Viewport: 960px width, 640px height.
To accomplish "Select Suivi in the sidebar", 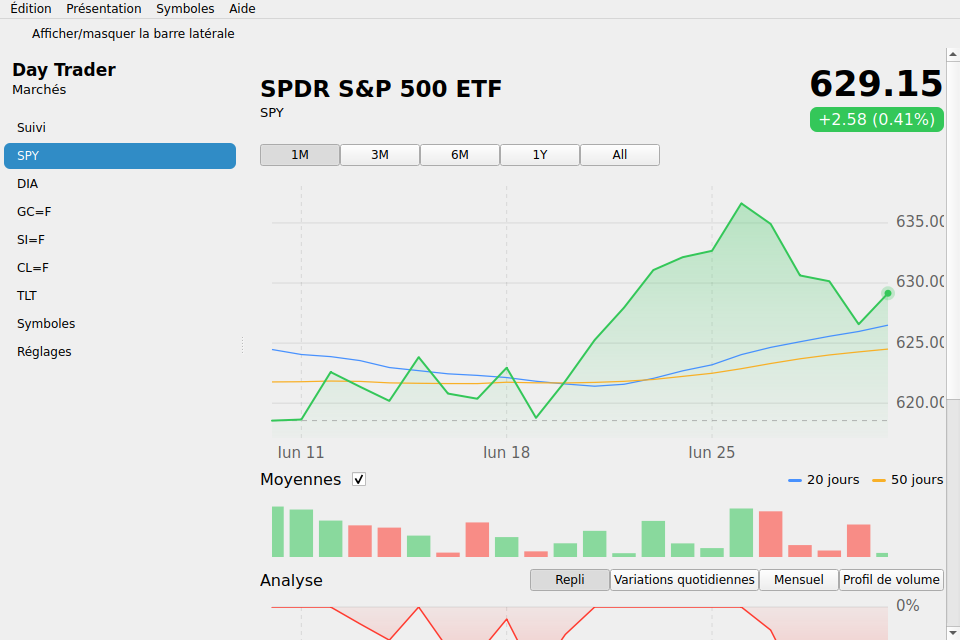I will (x=120, y=127).
